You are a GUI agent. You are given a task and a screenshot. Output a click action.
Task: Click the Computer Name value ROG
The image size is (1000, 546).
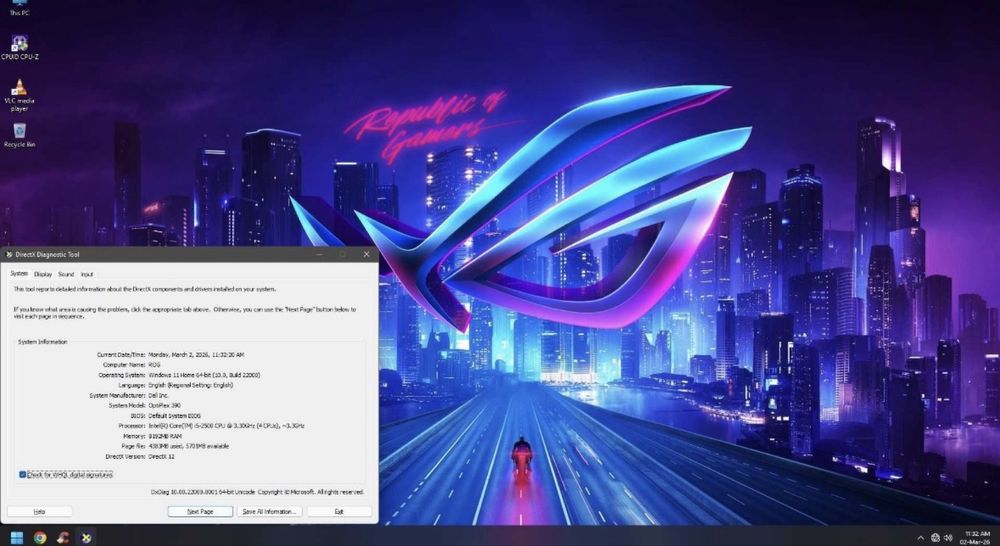click(x=154, y=365)
